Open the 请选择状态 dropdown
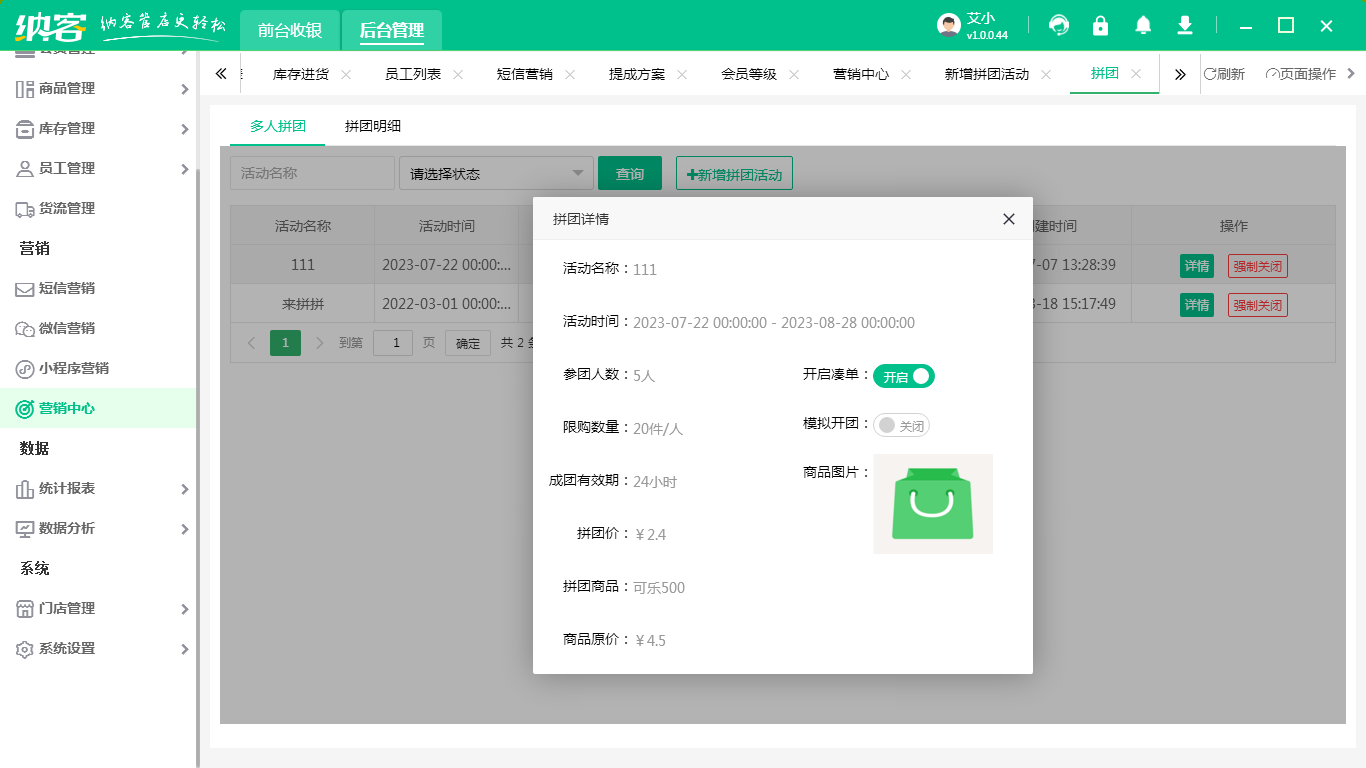Viewport: 1366px width, 768px height. [496, 173]
